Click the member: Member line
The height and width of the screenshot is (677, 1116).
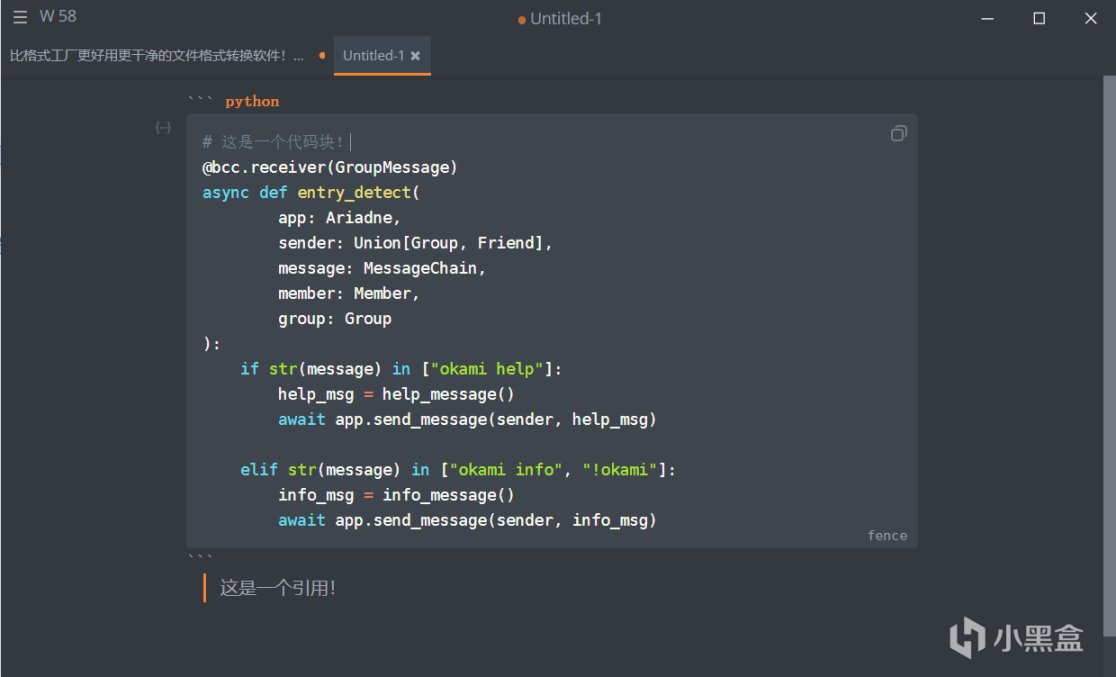click(x=349, y=293)
